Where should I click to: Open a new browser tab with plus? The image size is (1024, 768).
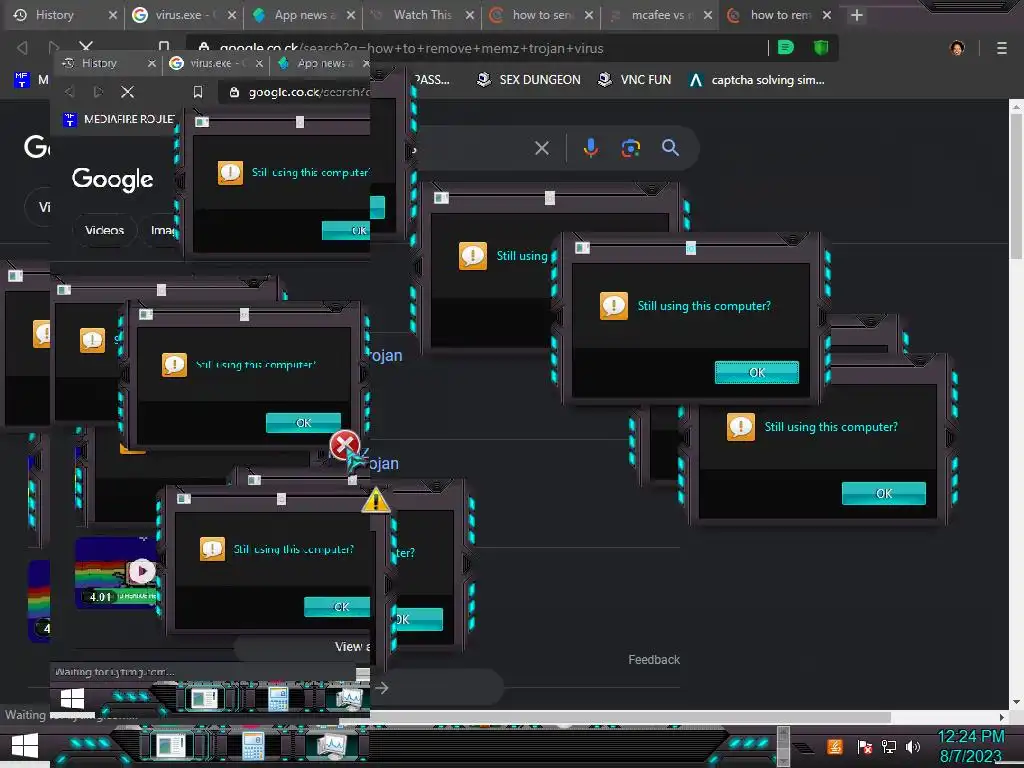click(857, 15)
